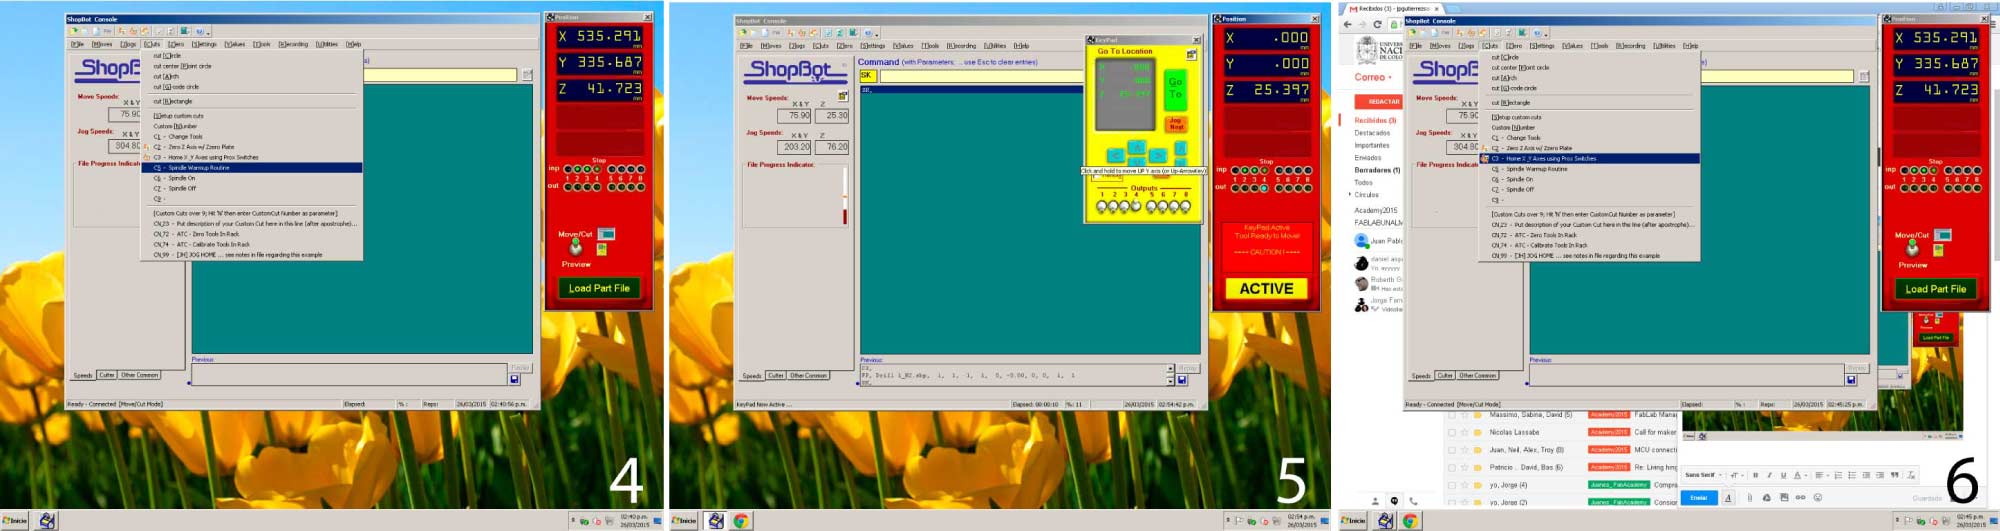Open alignment dropdown in compose toolbar

[x=1821, y=475]
